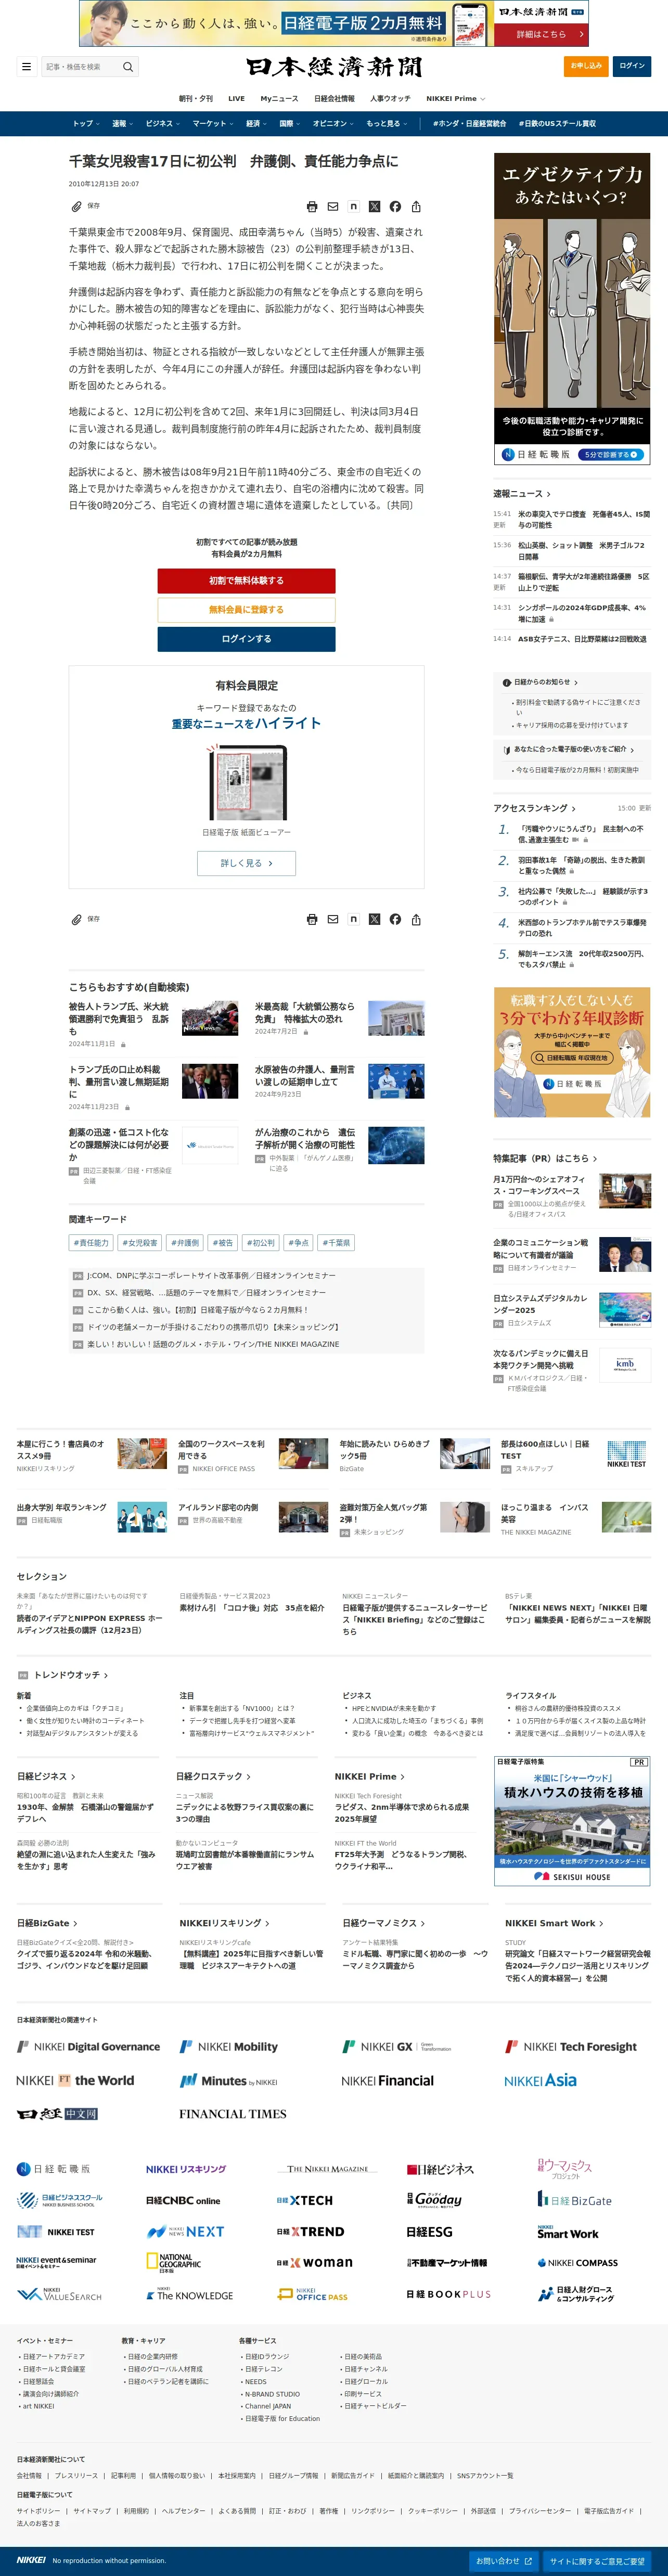Click the X icon below the membership box
668x2576 pixels.
pyautogui.click(x=374, y=919)
